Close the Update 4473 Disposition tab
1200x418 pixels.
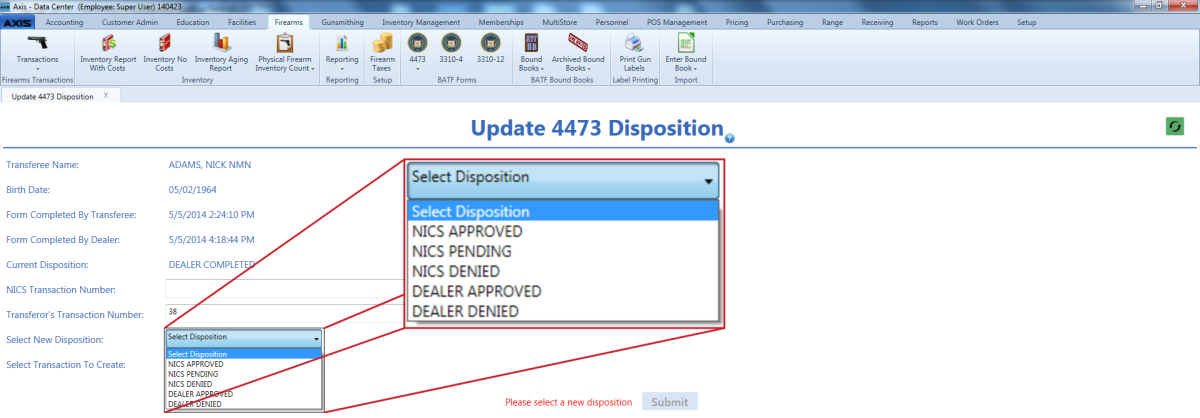pos(106,96)
